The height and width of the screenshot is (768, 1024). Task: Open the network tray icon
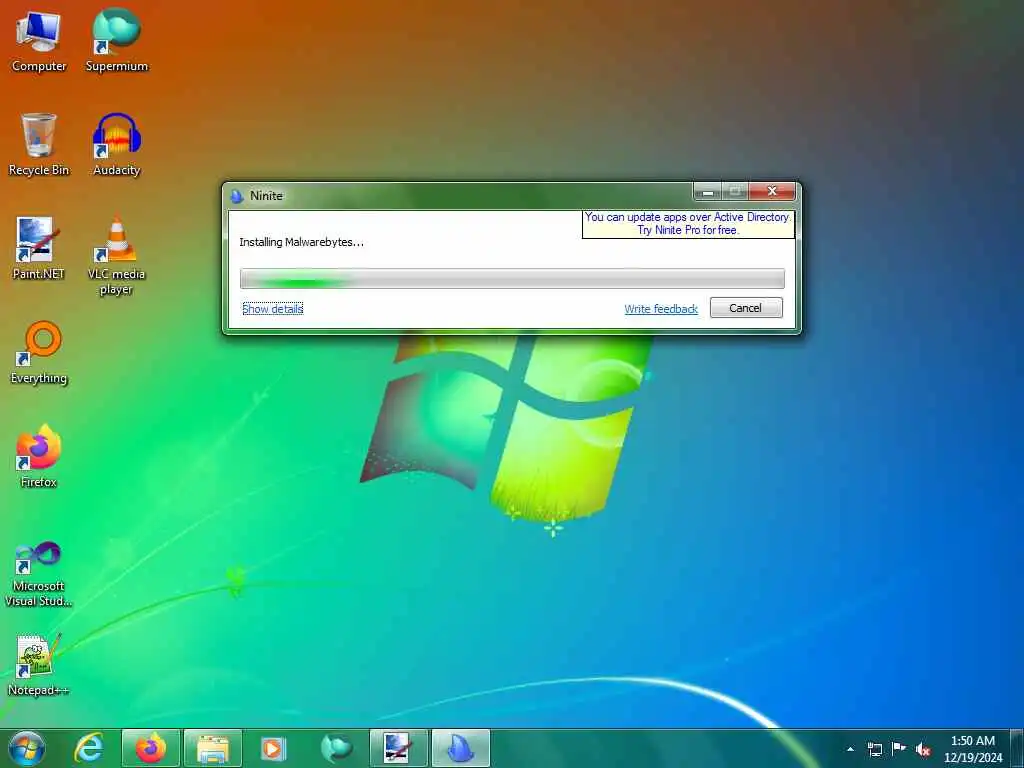(874, 749)
